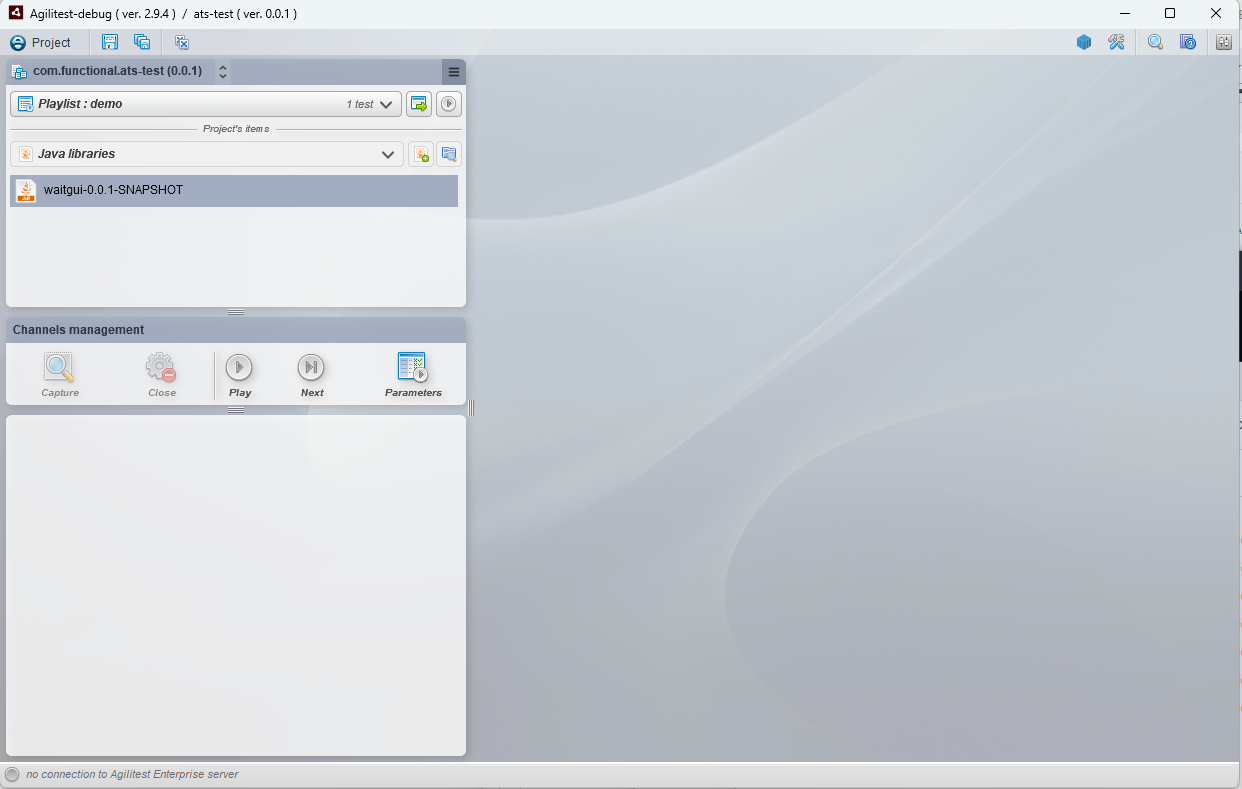
Task: Open the Project menu
Action: click(x=41, y=43)
